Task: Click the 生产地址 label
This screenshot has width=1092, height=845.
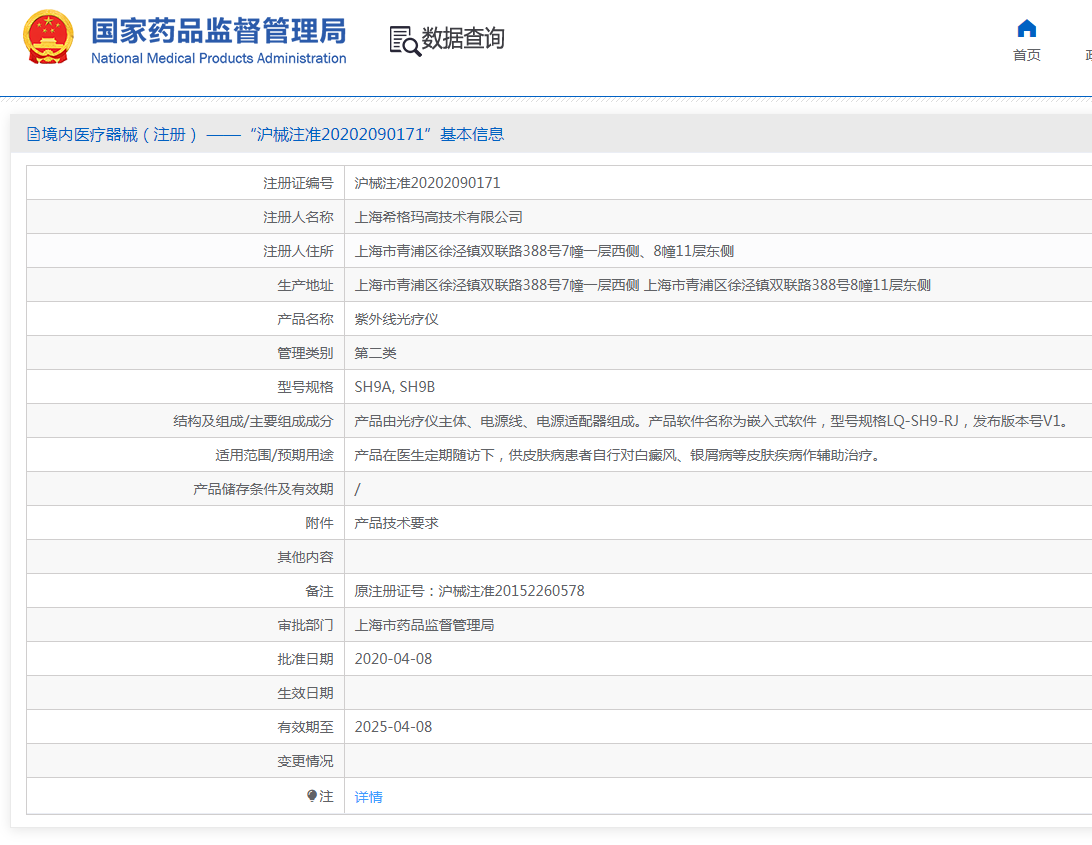Action: (x=305, y=286)
